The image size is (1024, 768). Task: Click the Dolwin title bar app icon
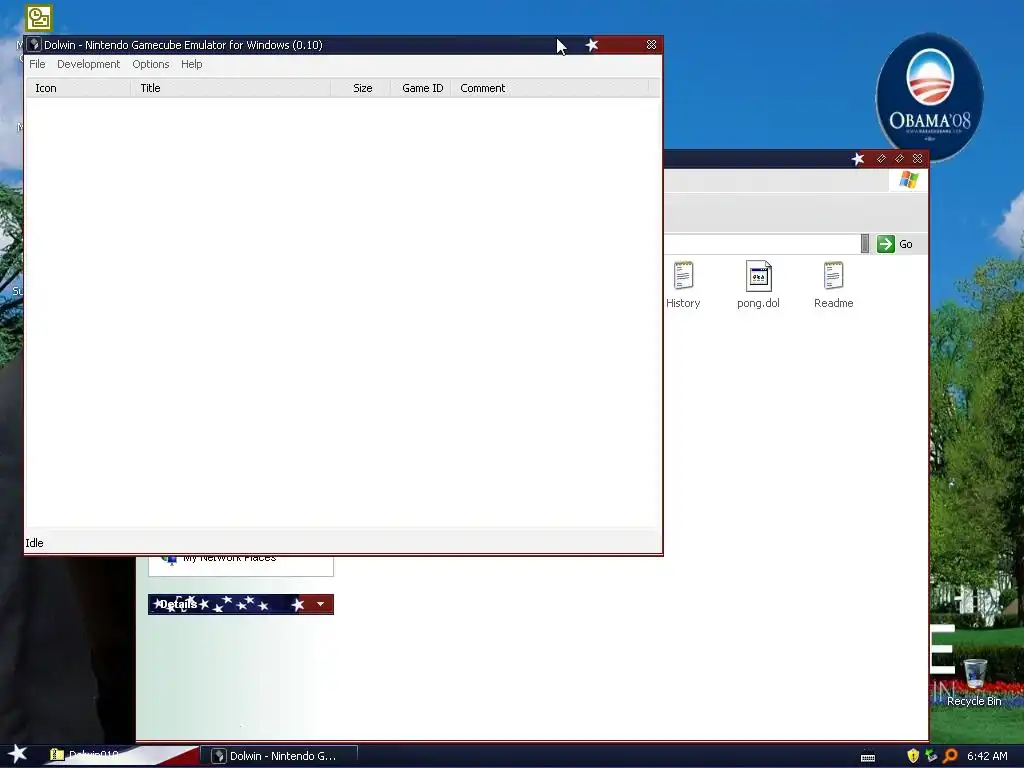(35, 44)
